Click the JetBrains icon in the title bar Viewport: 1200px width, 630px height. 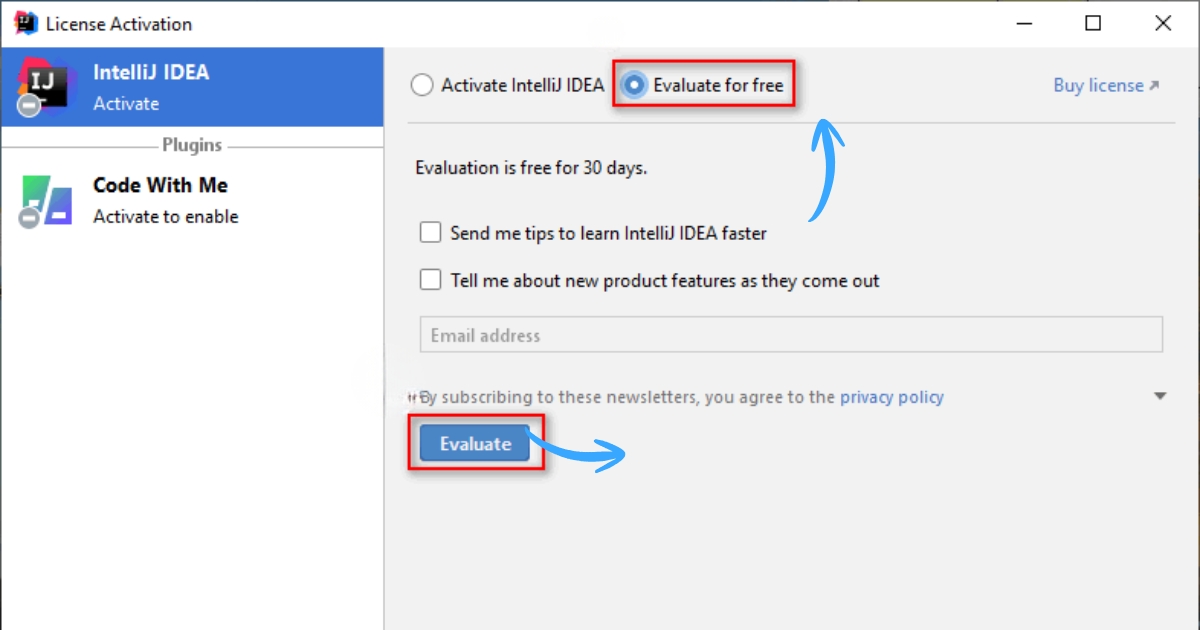coord(26,24)
